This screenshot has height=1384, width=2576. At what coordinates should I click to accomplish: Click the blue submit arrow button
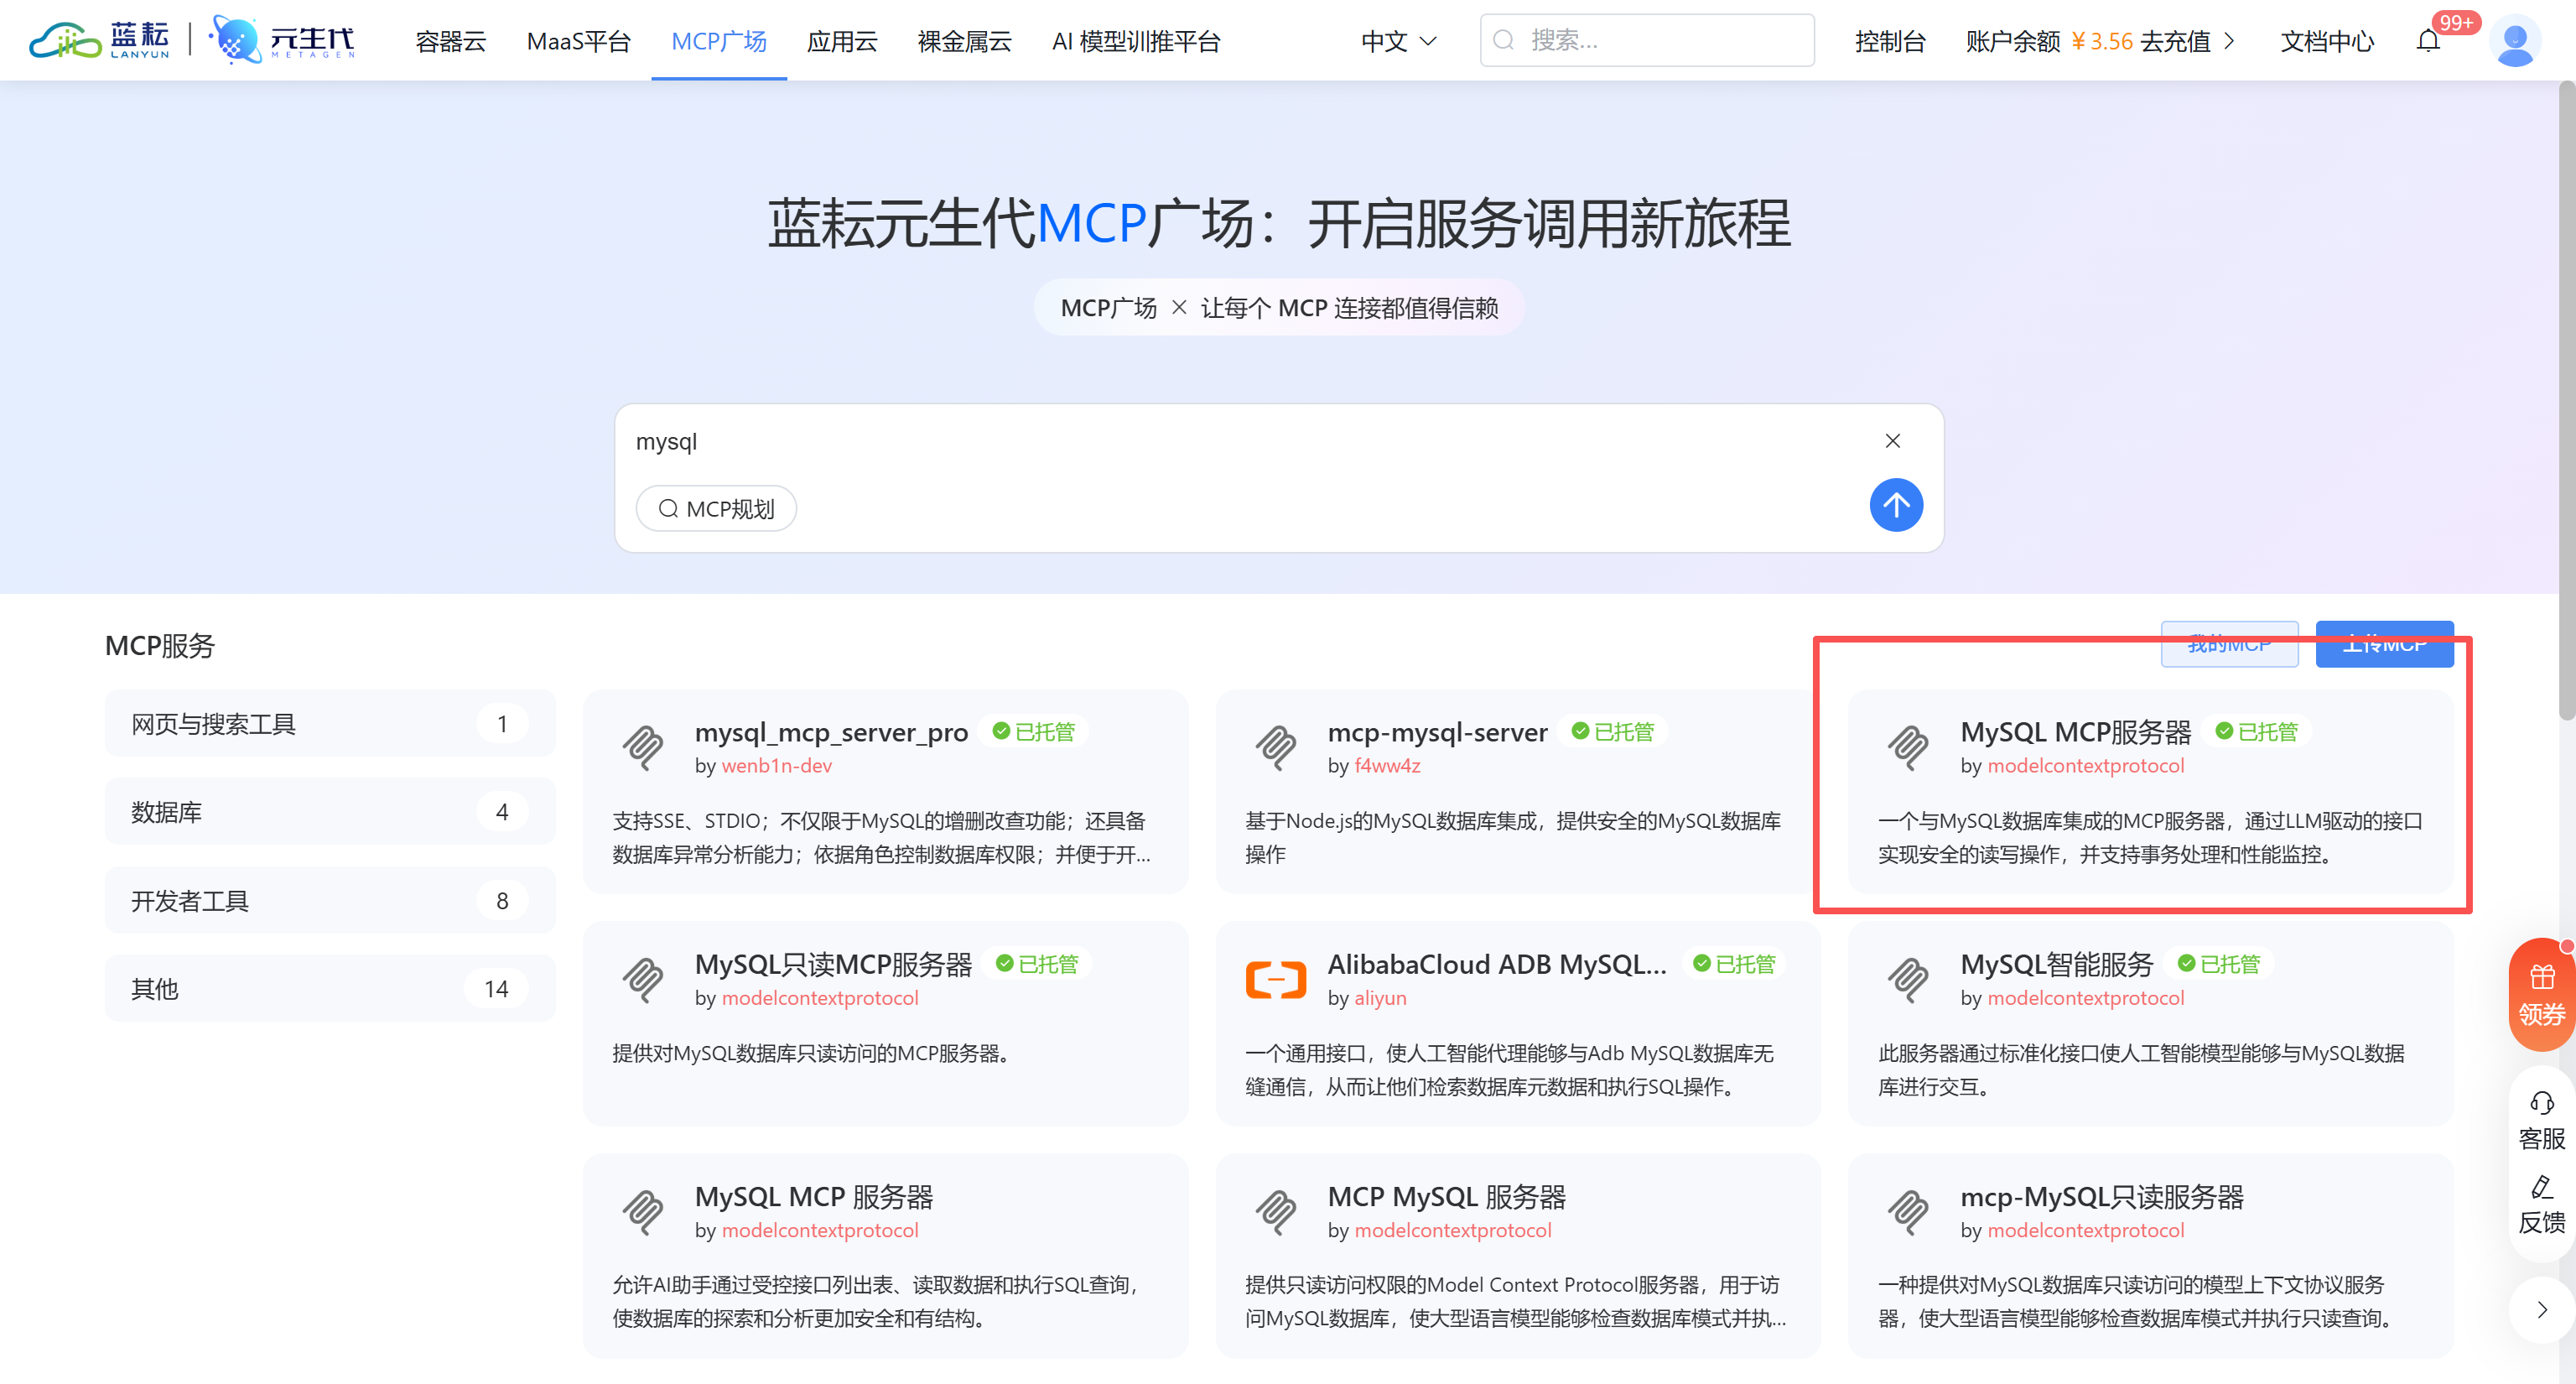pos(1895,505)
